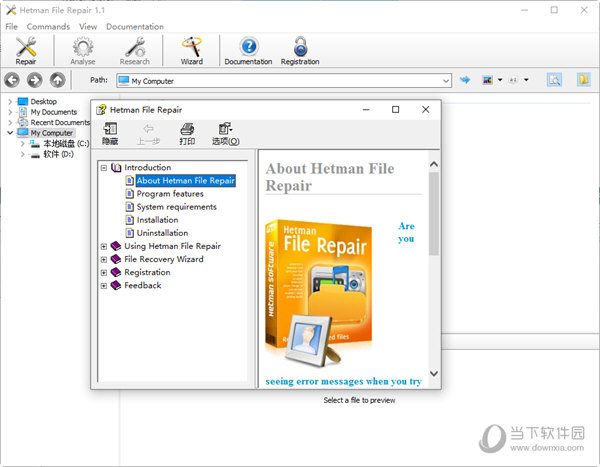600x467 pixels.
Task: Collapse the My Computer tree node
Action: click(10, 133)
